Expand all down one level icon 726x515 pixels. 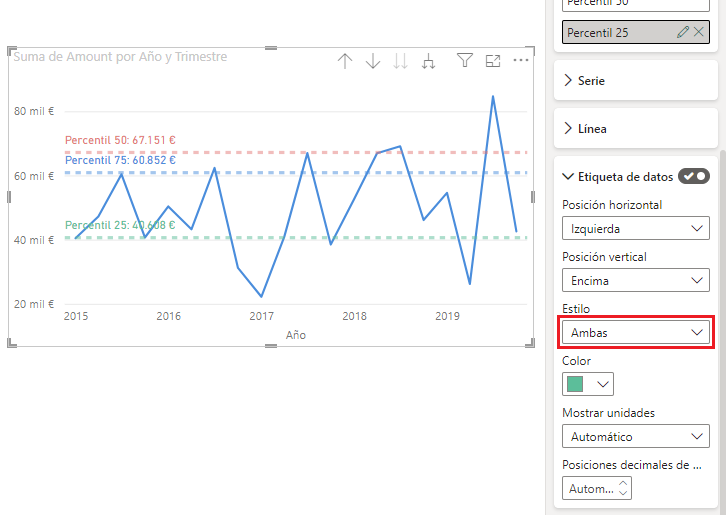point(429,61)
